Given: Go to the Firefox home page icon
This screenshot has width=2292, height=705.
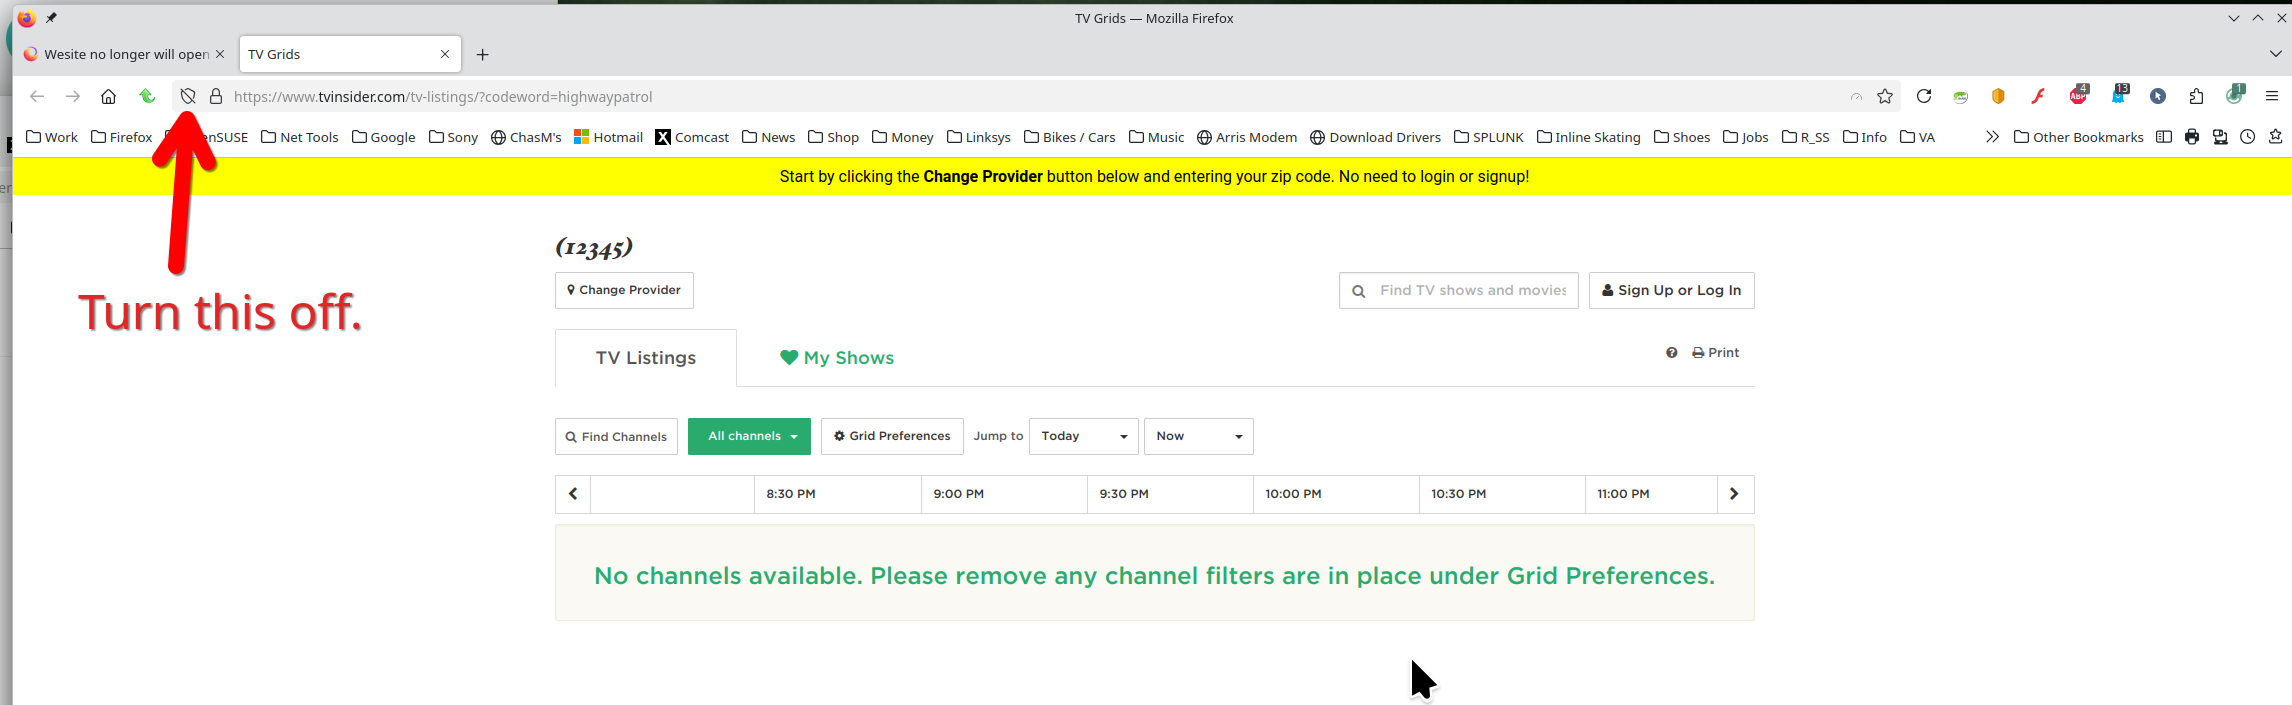Looking at the screenshot, I should click(x=108, y=97).
